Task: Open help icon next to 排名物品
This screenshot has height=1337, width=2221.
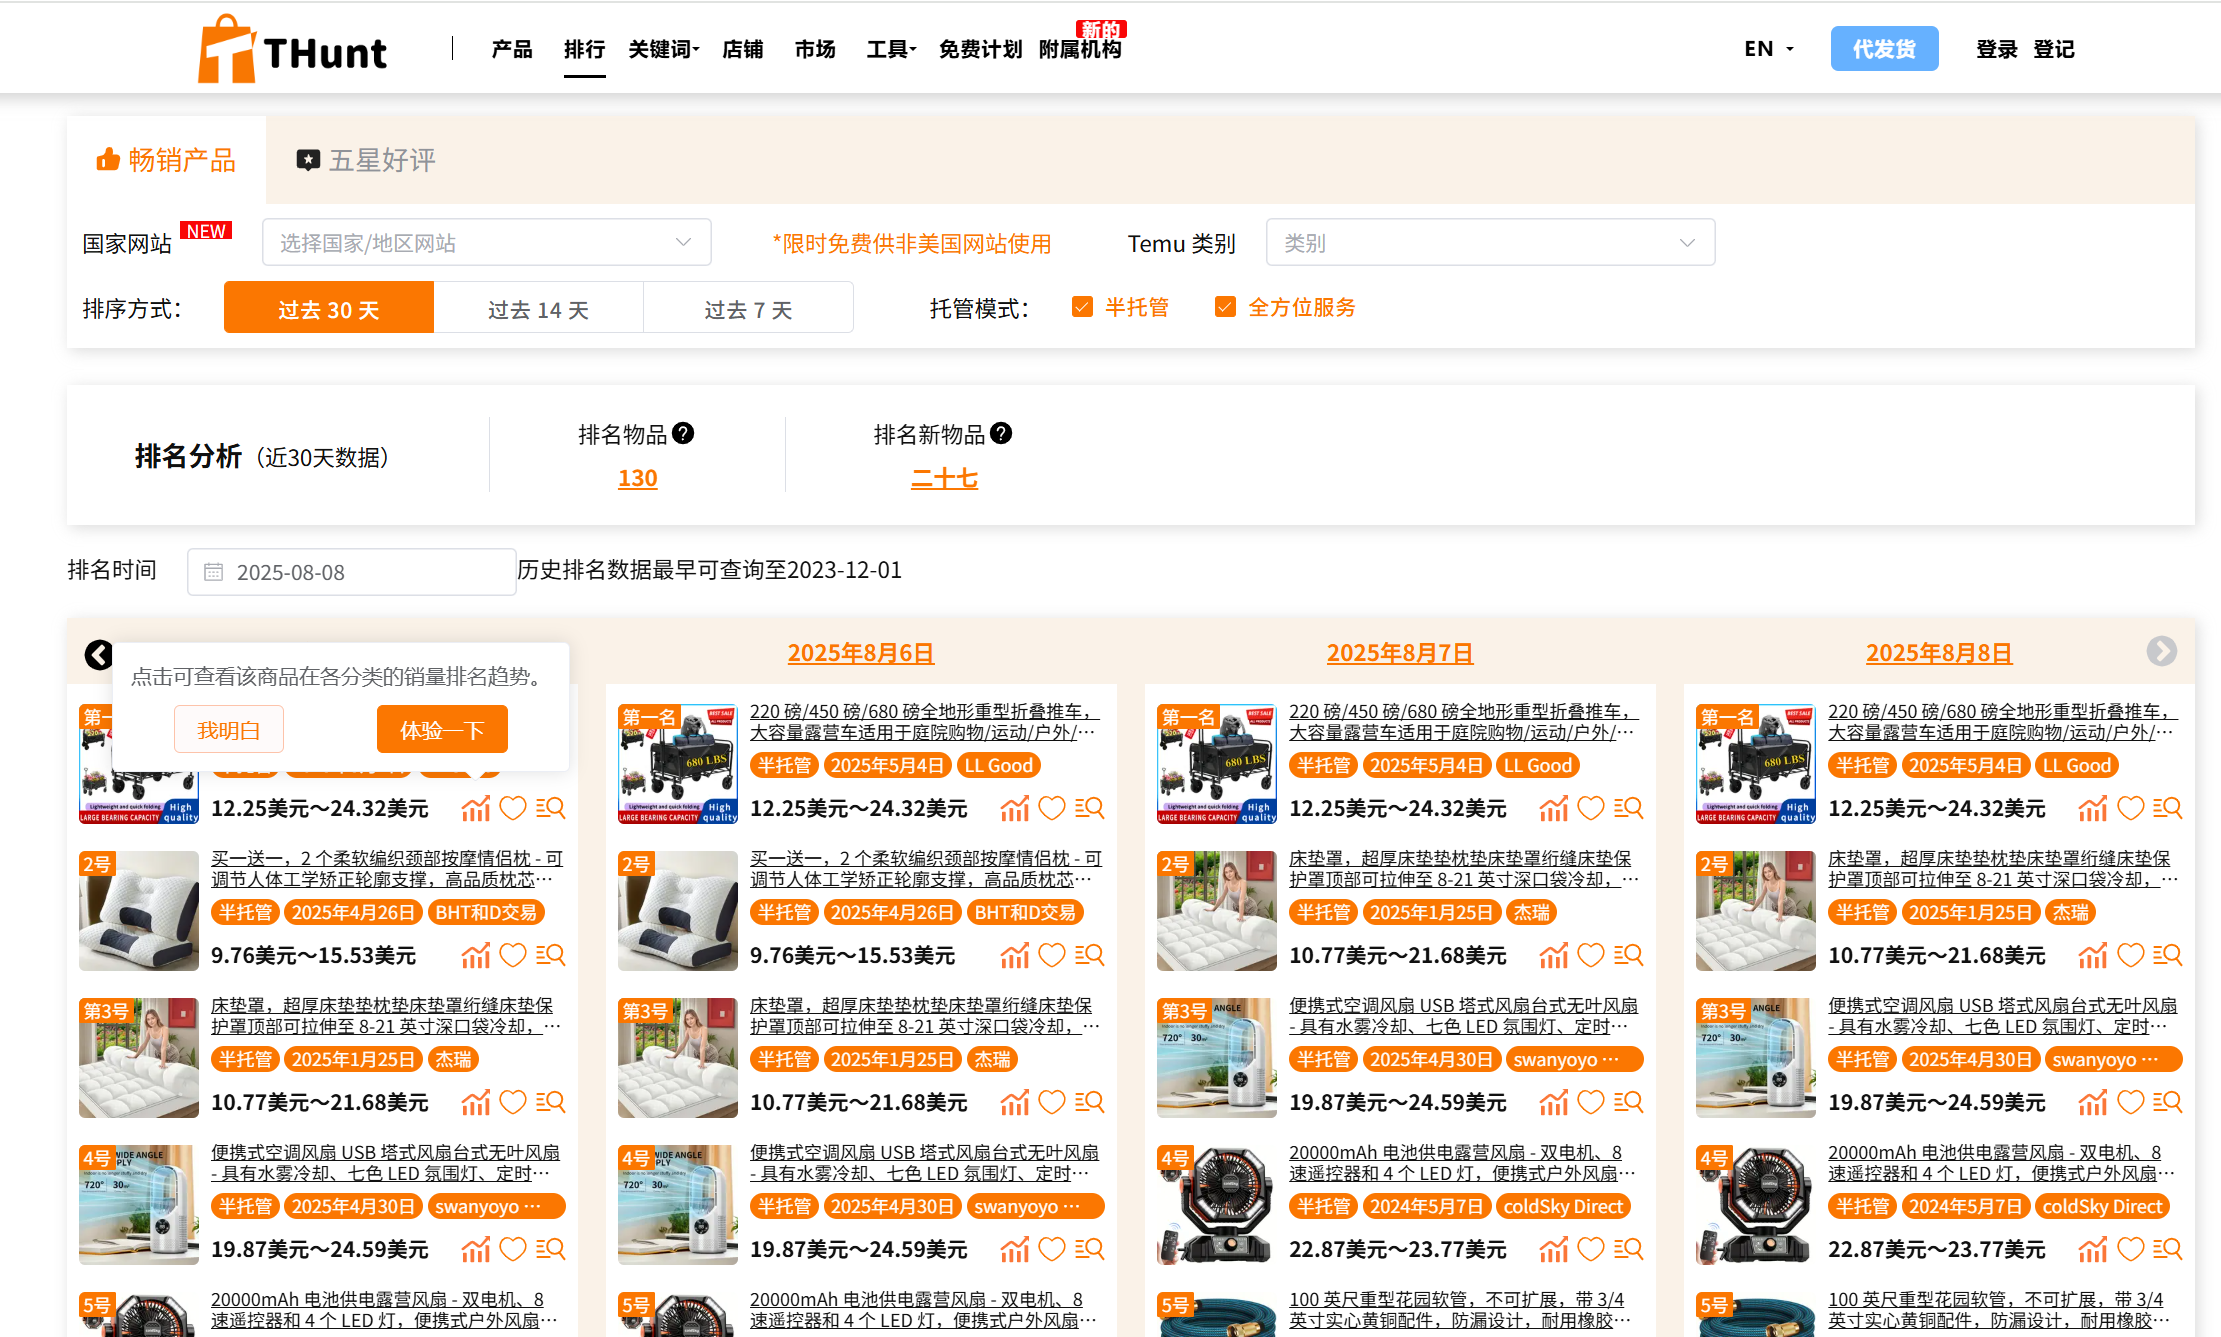Action: (683, 433)
